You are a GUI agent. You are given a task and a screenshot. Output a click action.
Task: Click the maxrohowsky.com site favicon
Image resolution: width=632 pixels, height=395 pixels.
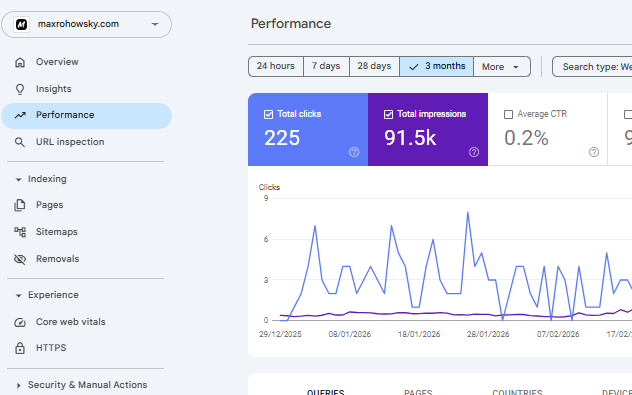tap(21, 25)
